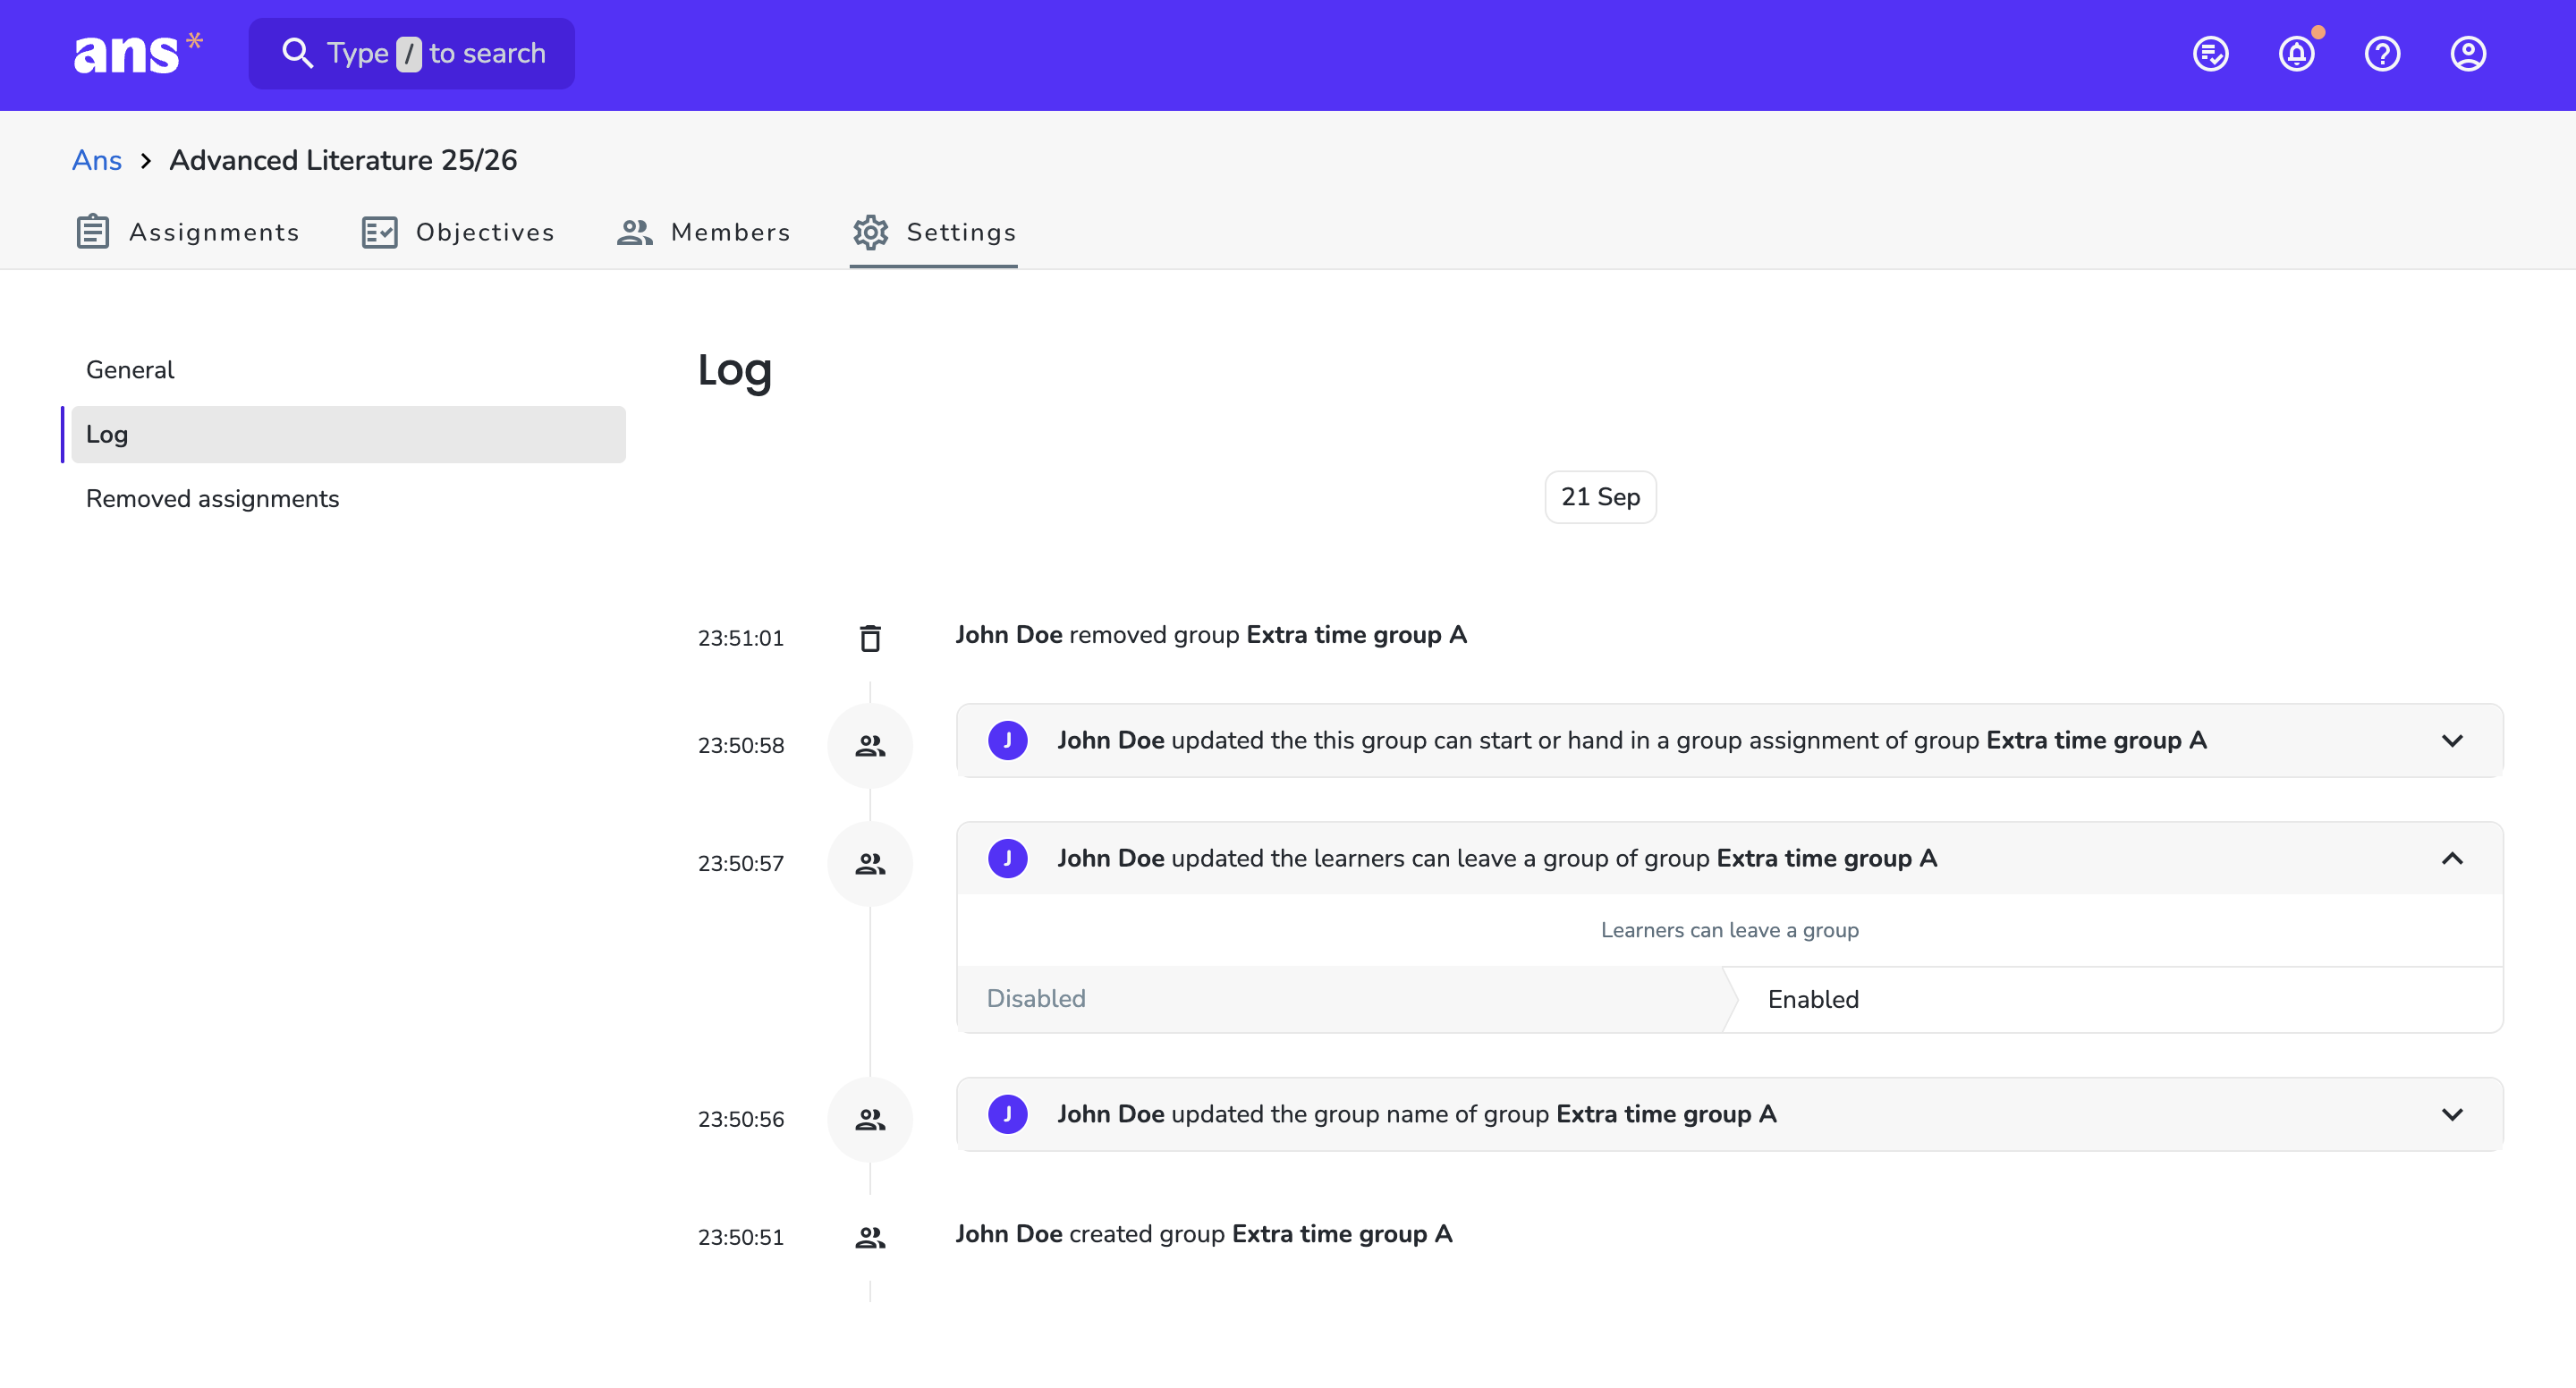Image resolution: width=2576 pixels, height=1388 pixels.
Task: Click the 21 Sep date marker
Action: click(x=1600, y=497)
